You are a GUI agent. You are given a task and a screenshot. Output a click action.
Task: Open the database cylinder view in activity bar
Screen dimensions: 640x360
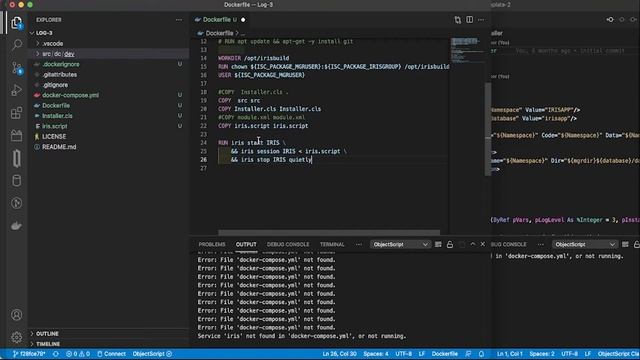coord(16,181)
